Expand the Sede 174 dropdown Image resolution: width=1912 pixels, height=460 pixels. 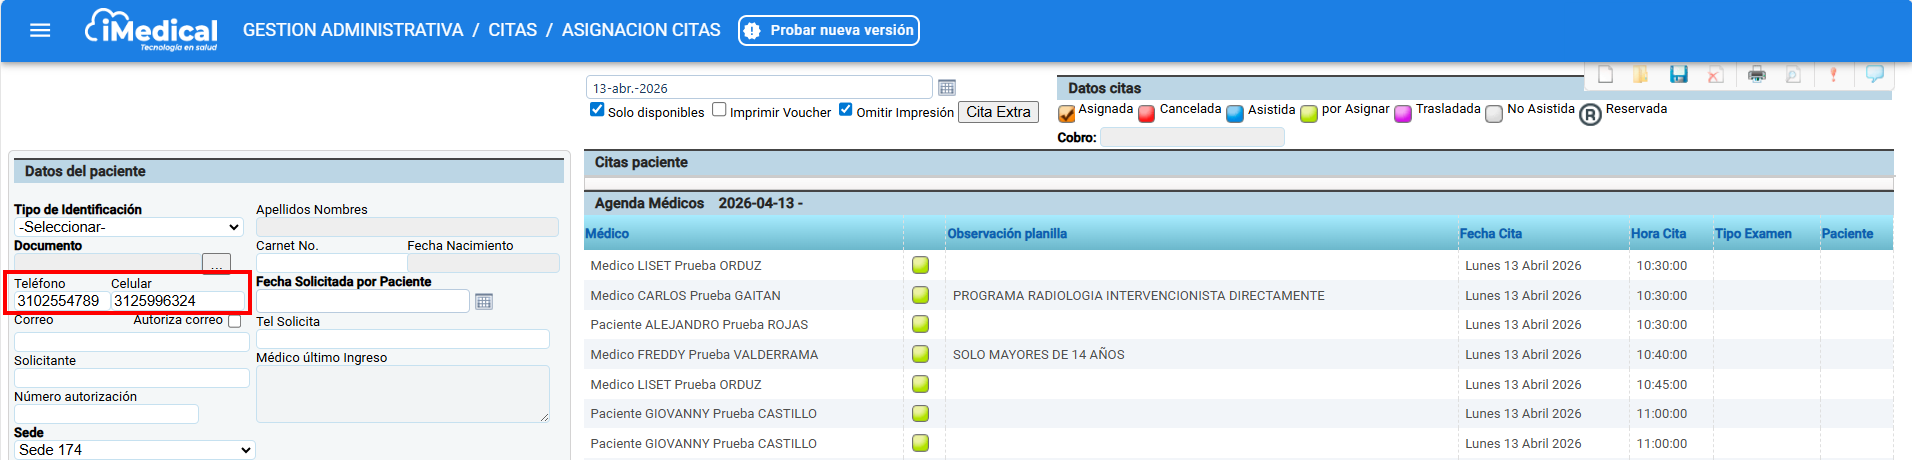pyautogui.click(x=134, y=450)
